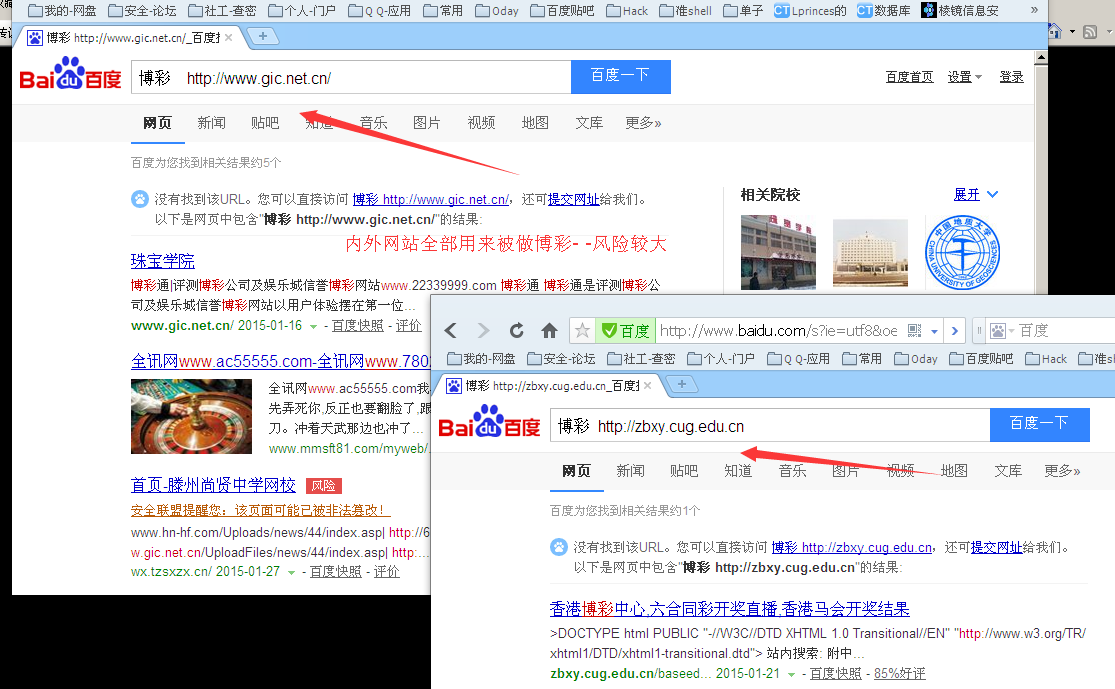
Task: Click the 百度一下 button in the back browser
Action: click(x=621, y=77)
